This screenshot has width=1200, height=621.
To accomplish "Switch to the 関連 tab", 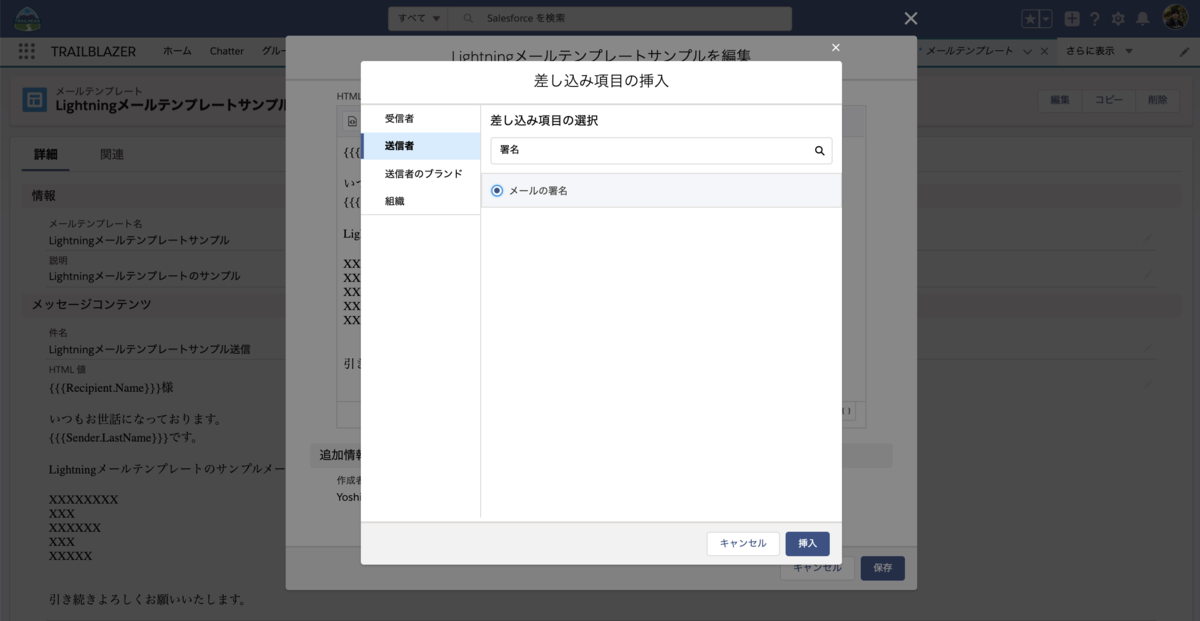I will [x=112, y=154].
